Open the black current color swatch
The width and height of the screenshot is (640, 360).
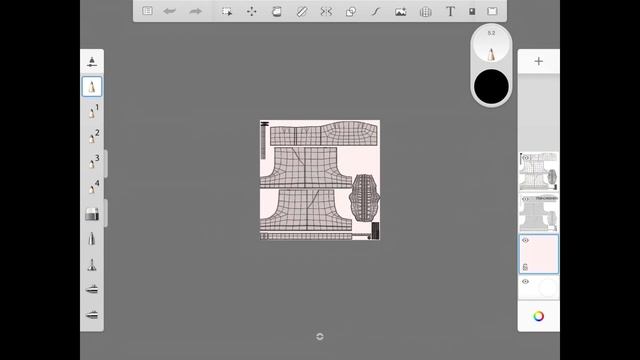[491, 87]
